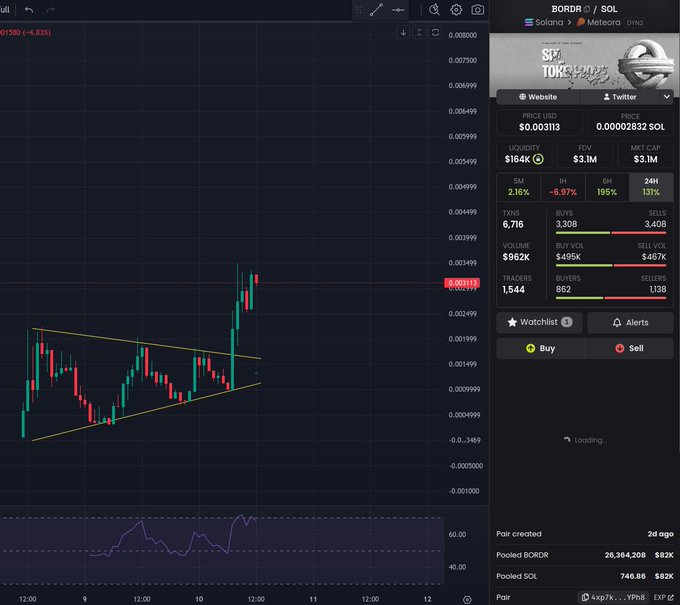
Task: Click the Solana chain logo
Action: click(529, 22)
